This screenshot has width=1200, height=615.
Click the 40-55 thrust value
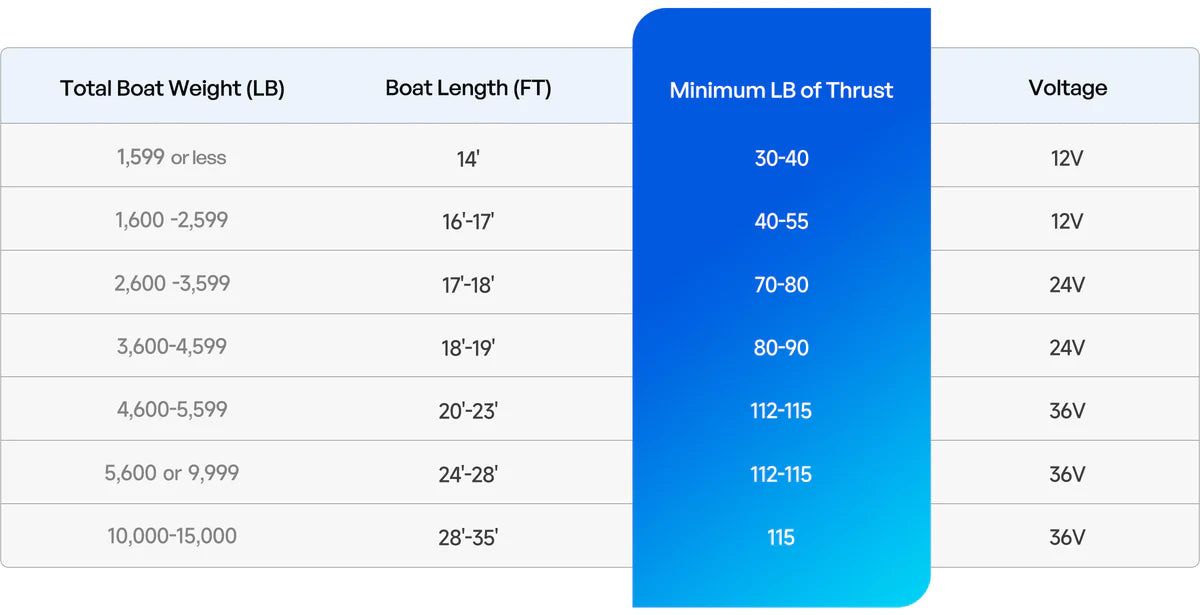coord(781,221)
